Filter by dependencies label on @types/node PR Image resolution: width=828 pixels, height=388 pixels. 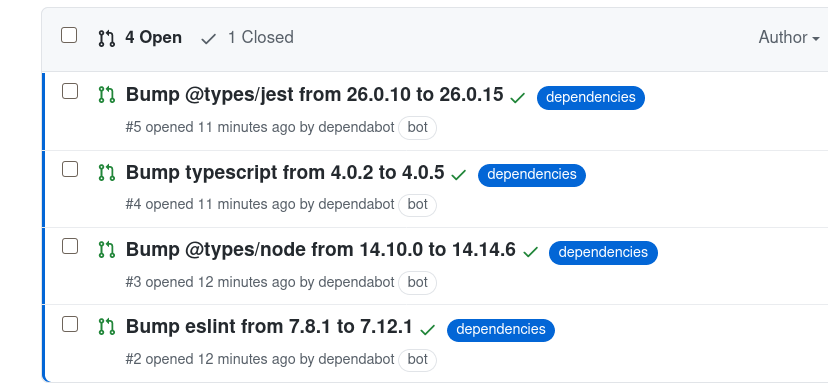pos(603,252)
